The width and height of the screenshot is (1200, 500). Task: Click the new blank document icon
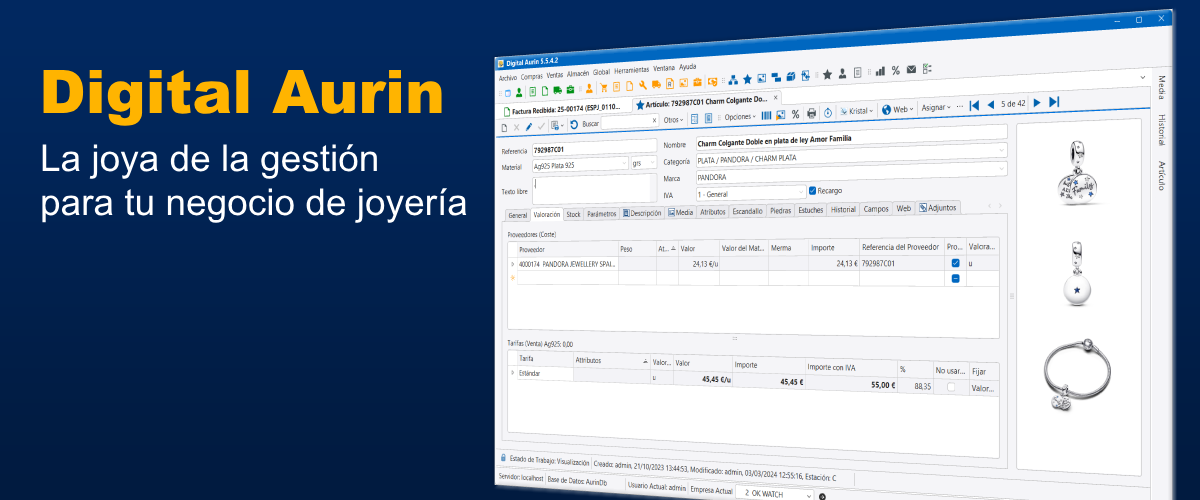504,127
